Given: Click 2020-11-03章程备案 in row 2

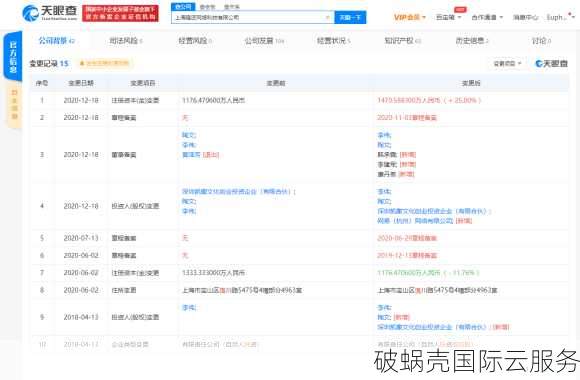Looking at the screenshot, I should (x=407, y=118).
